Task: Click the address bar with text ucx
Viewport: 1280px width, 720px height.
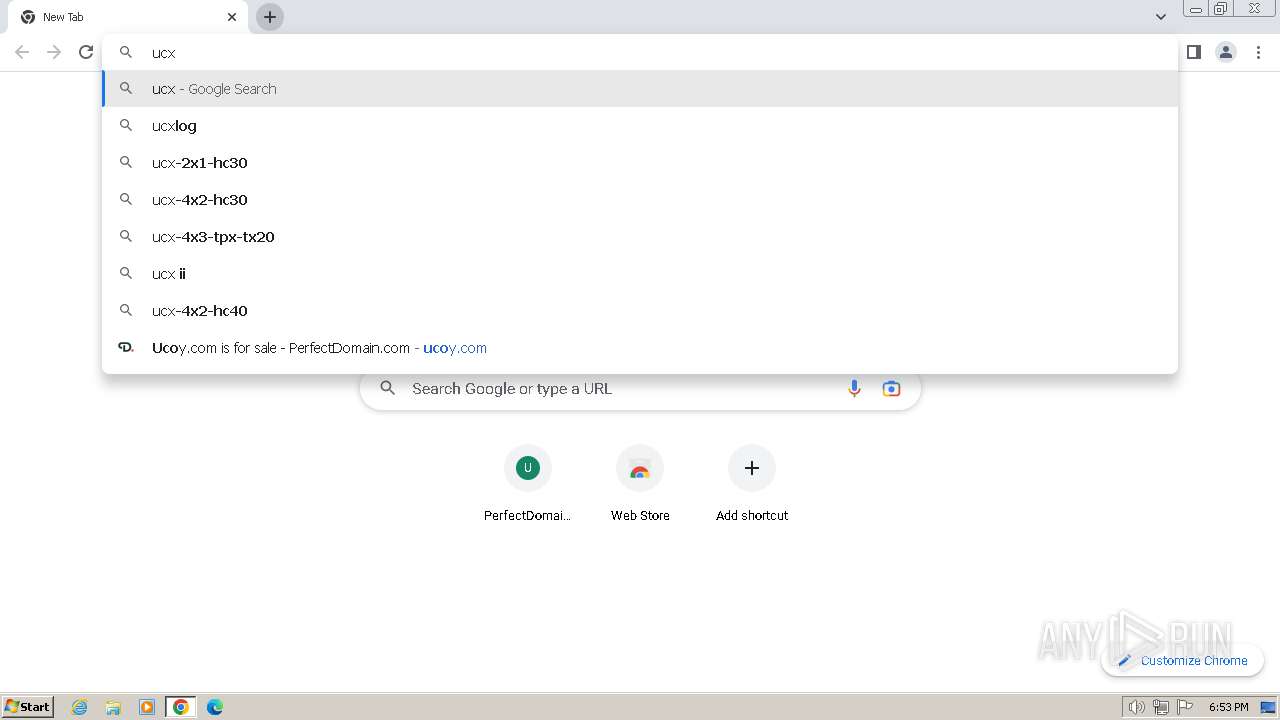Action: coord(640,52)
